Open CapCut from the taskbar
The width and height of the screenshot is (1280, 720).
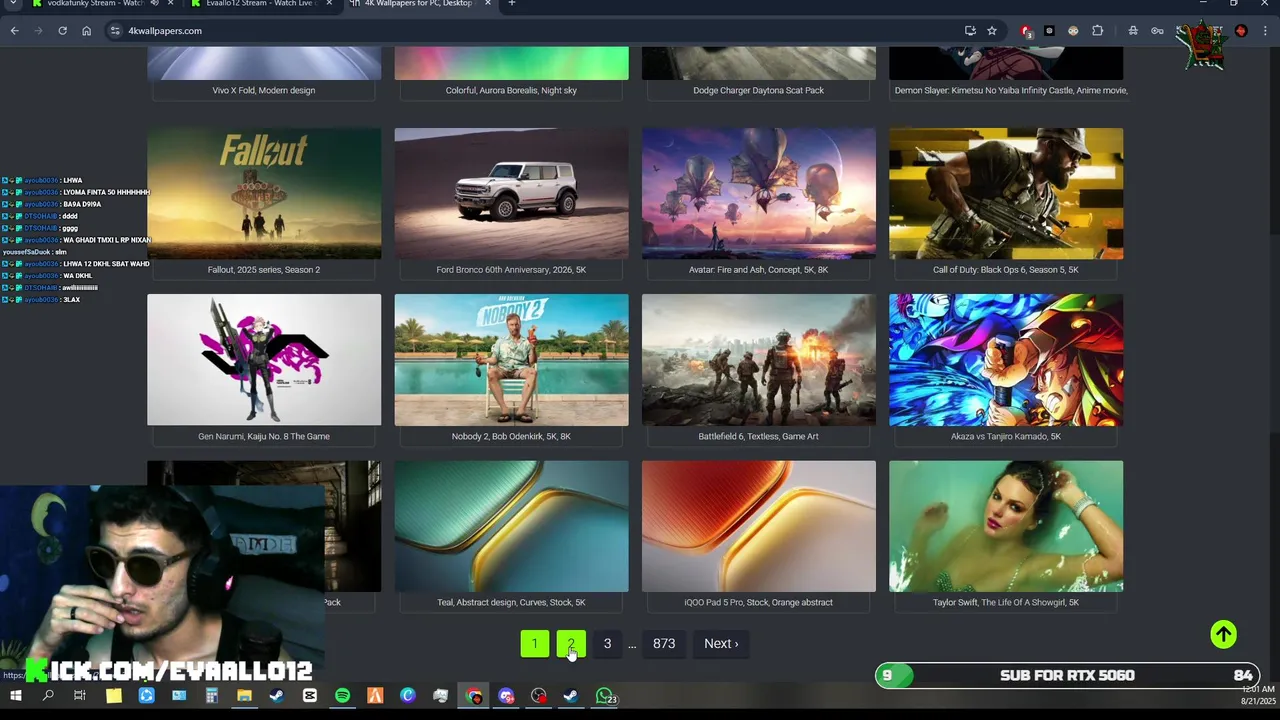310,696
